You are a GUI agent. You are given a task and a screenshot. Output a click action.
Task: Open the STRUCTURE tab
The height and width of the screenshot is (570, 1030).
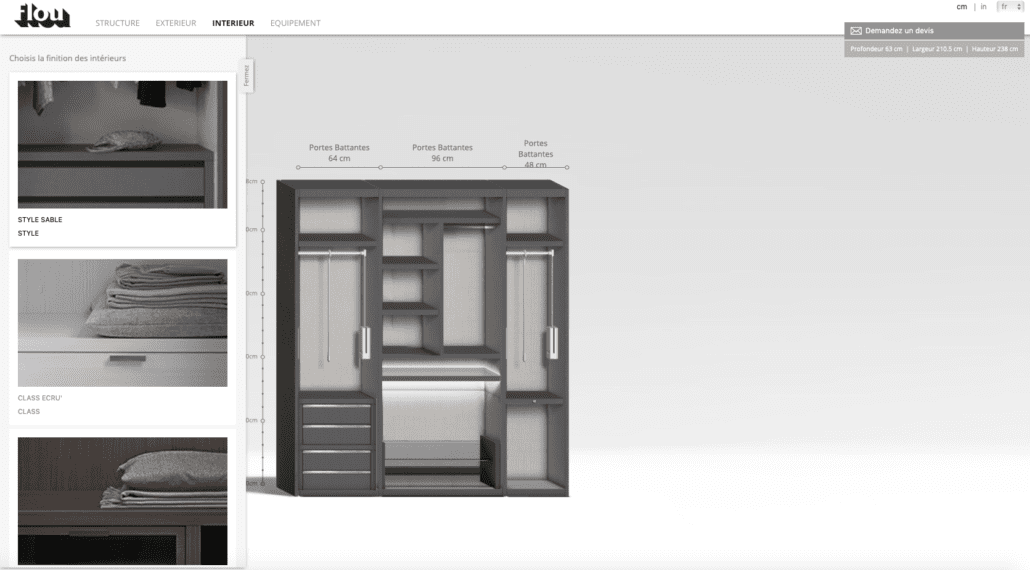click(118, 23)
